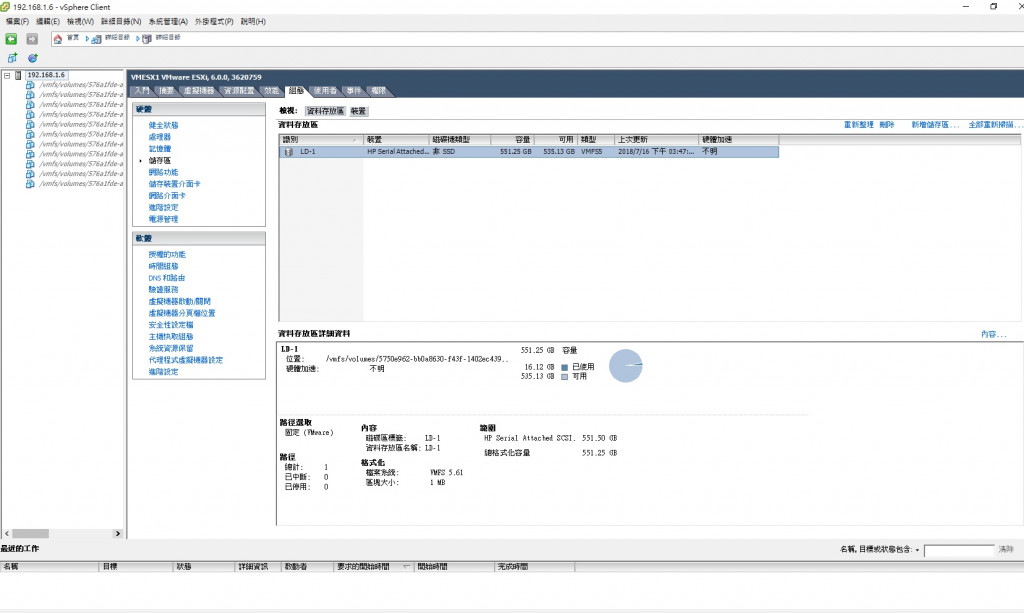Image resolution: width=1024 pixels, height=613 pixels.
Task: Open 主機快取組態 settings
Action: pyautogui.click(x=171, y=337)
